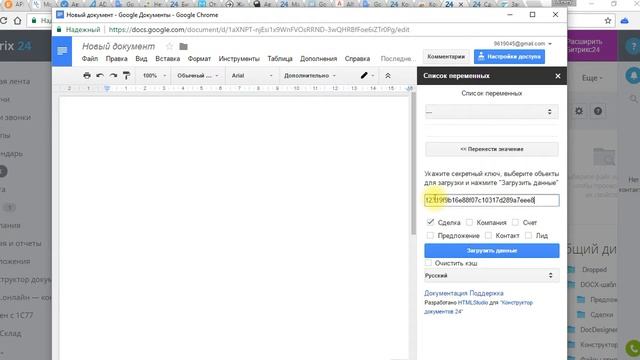Viewport: 640px width, 360px height.
Task: Open help question icon in Bitrix24 window
Action: (x=598, y=111)
